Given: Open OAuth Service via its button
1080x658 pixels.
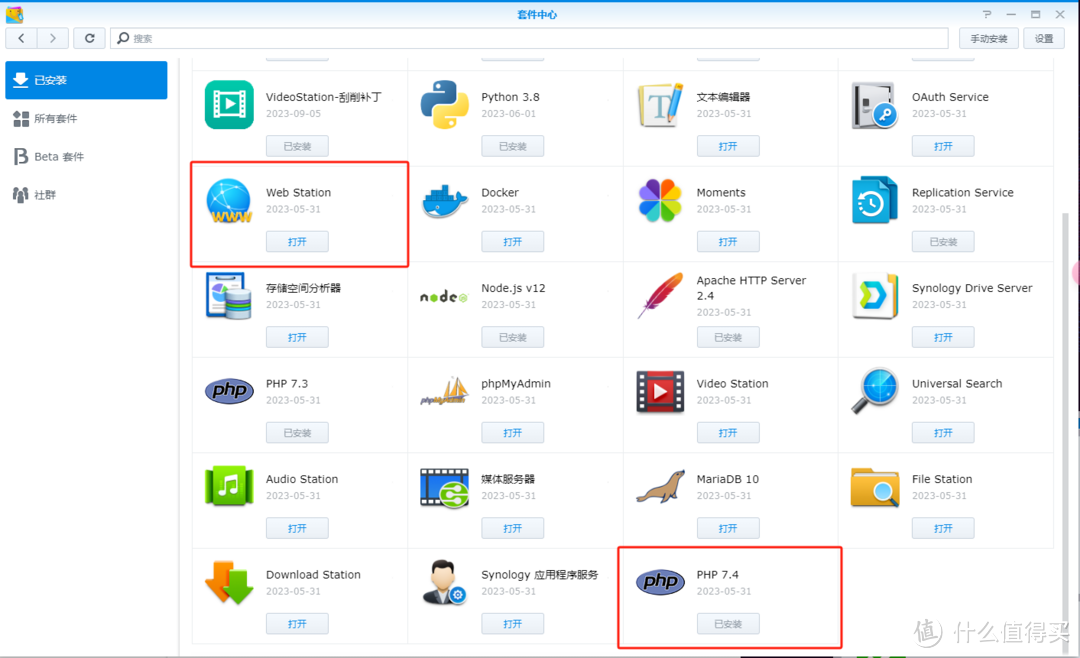Looking at the screenshot, I should pos(943,146).
